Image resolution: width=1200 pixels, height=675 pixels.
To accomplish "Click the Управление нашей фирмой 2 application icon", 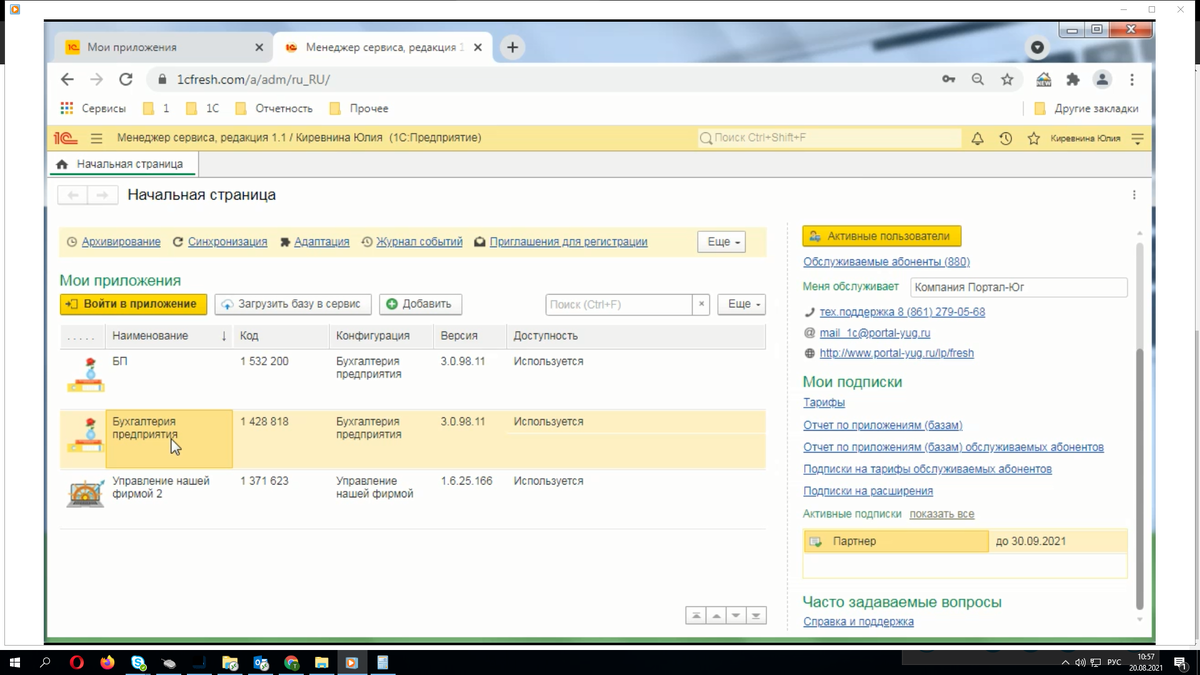I will tap(85, 493).
